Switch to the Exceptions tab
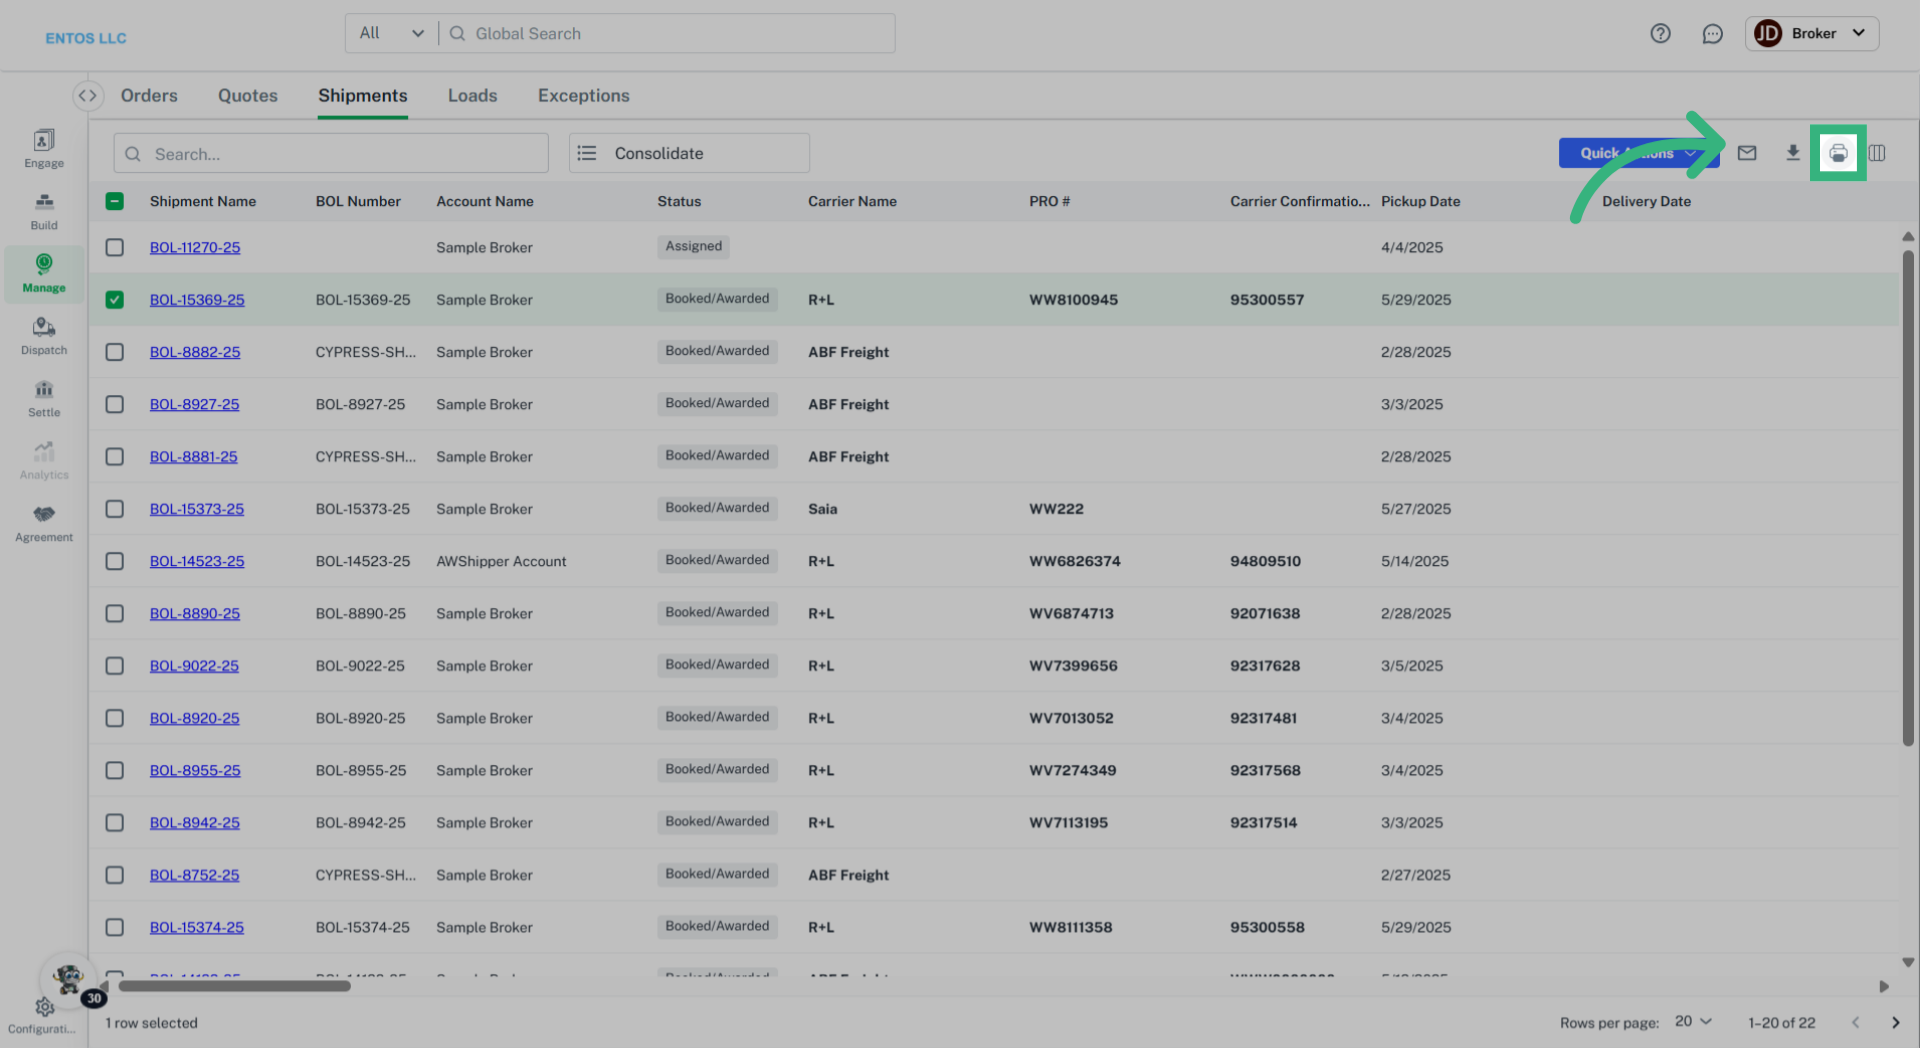 pyautogui.click(x=583, y=96)
